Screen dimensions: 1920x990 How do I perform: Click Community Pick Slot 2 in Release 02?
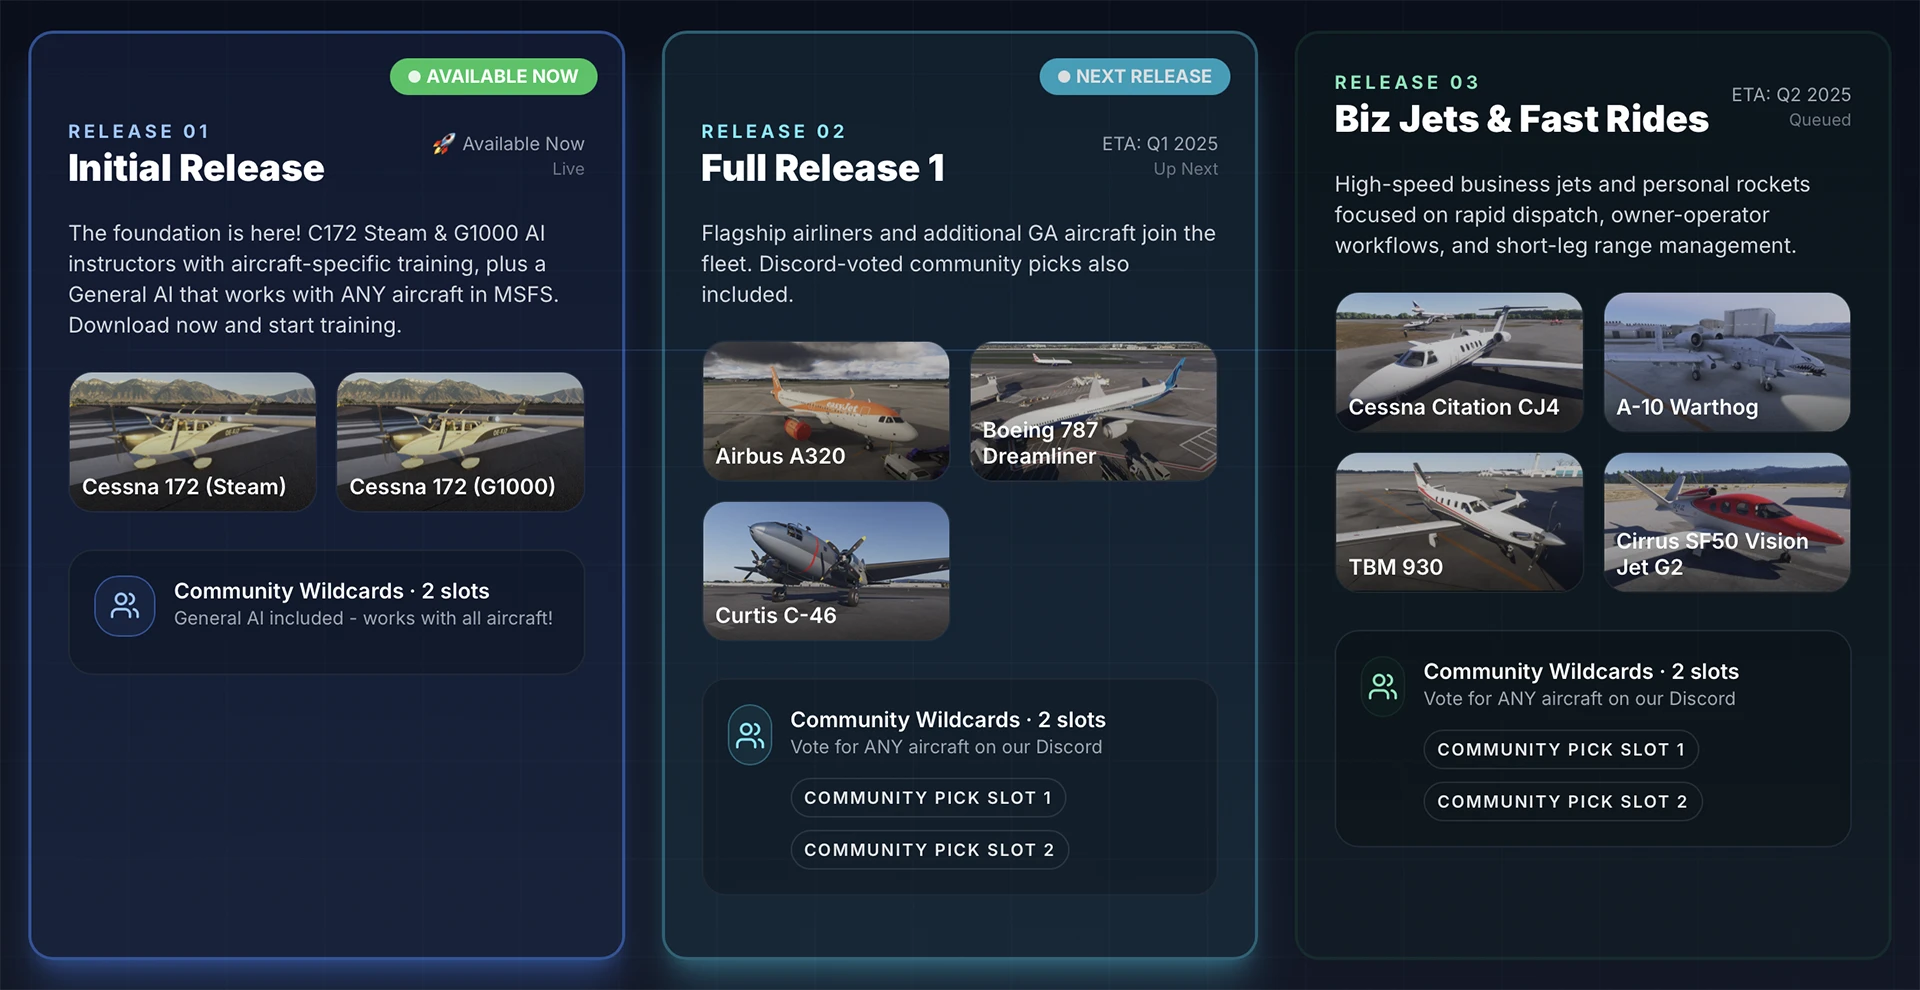click(929, 850)
